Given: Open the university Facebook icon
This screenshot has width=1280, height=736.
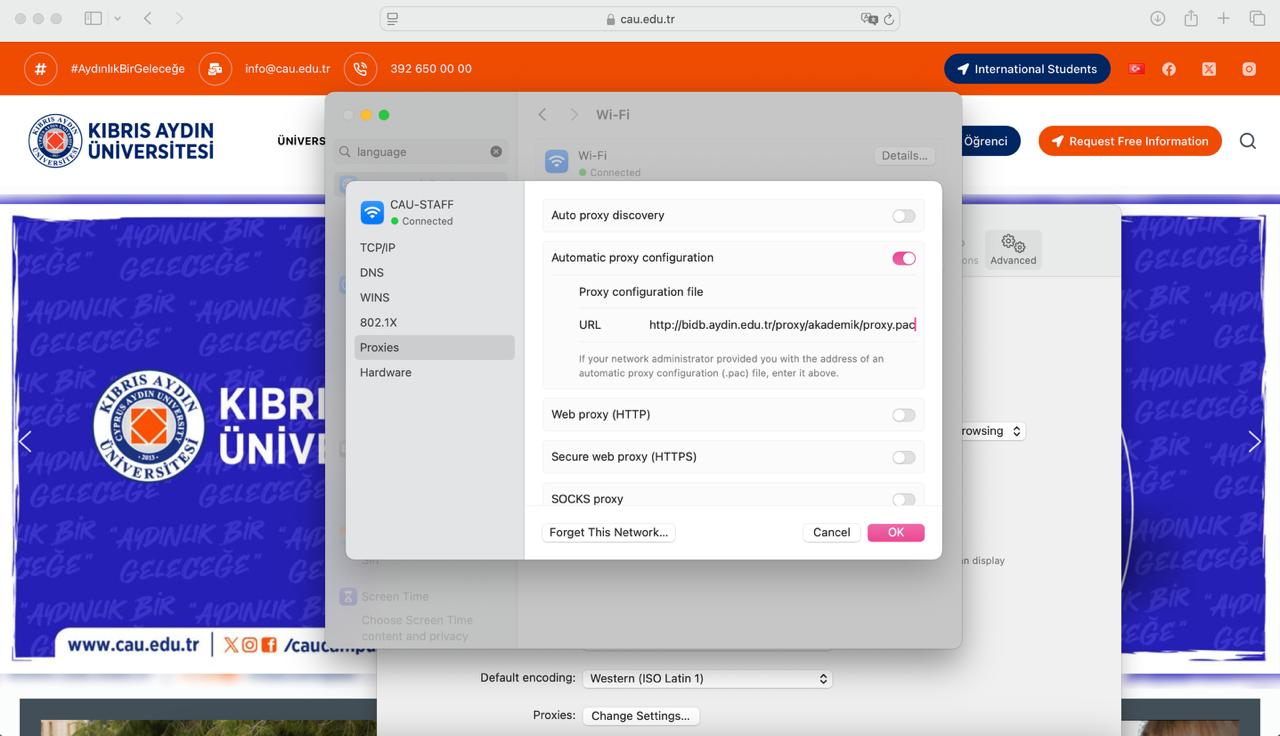Looking at the screenshot, I should point(1169,69).
